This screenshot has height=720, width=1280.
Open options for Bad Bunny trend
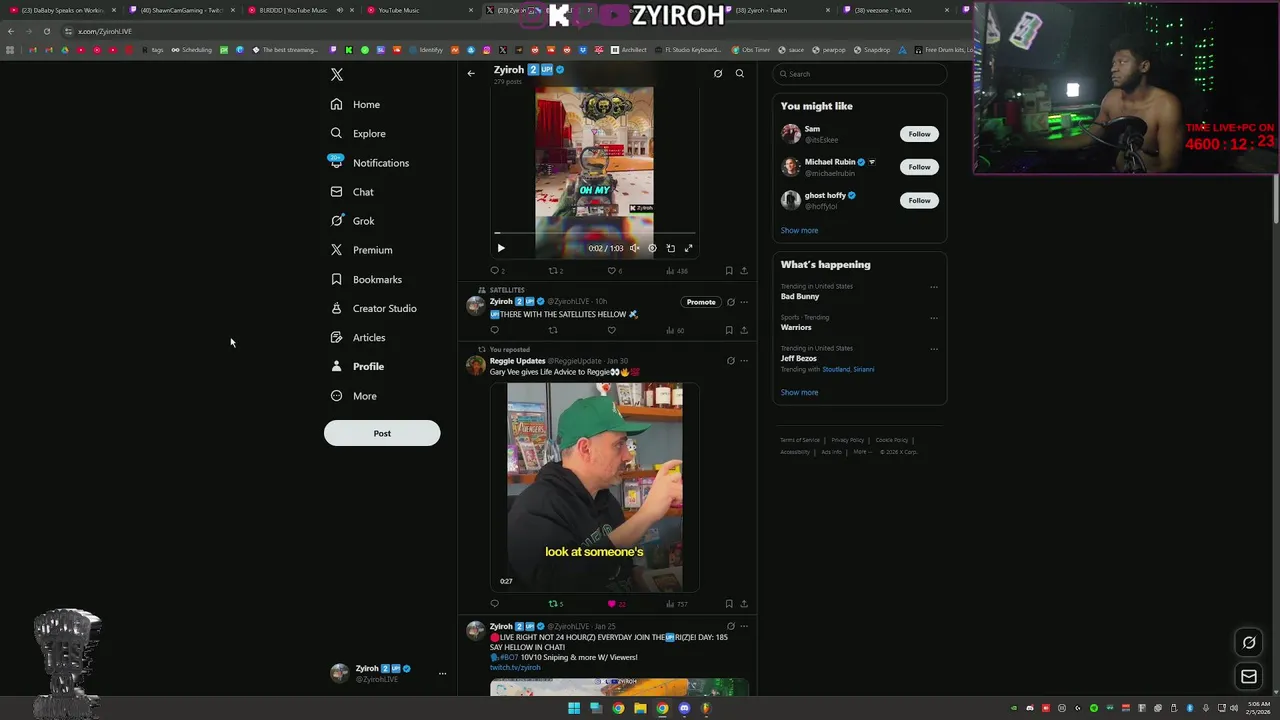[934, 287]
